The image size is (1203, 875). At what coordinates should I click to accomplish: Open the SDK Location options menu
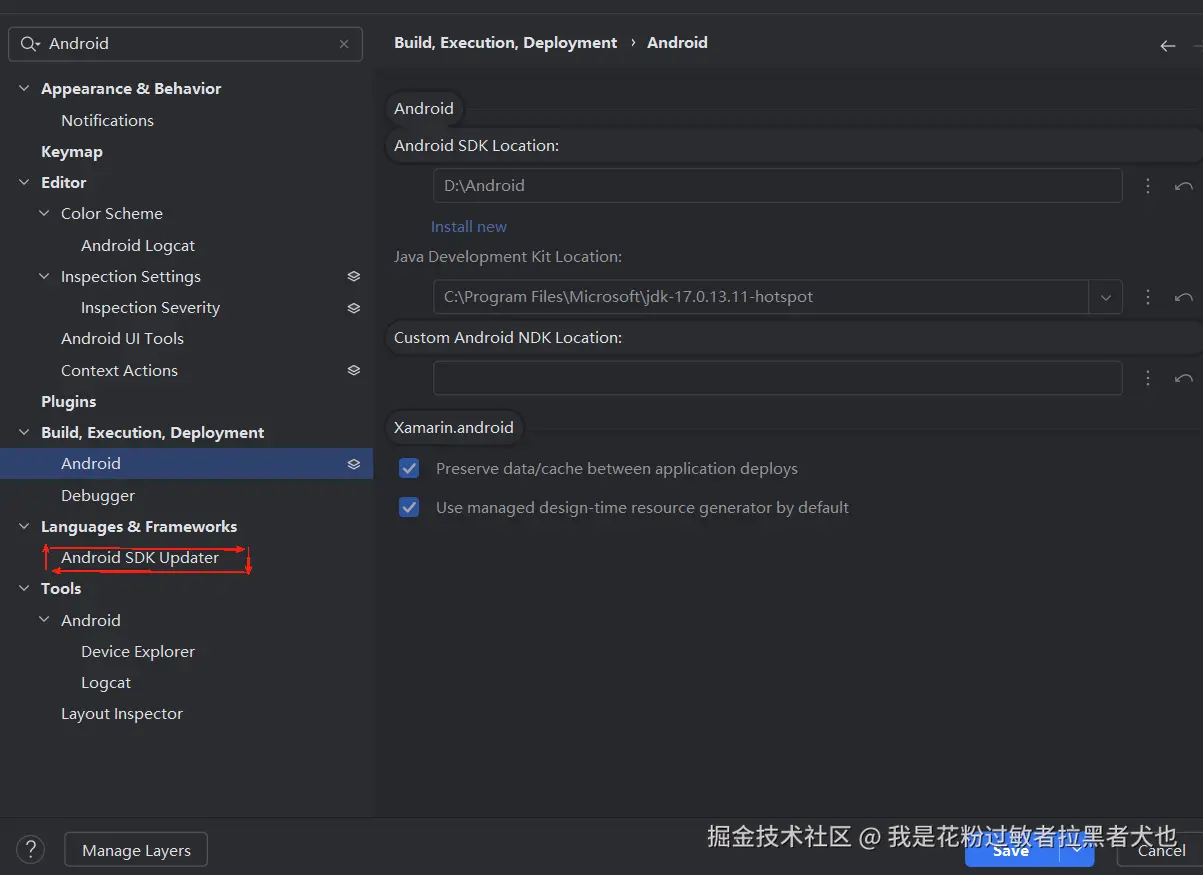pyautogui.click(x=1148, y=186)
